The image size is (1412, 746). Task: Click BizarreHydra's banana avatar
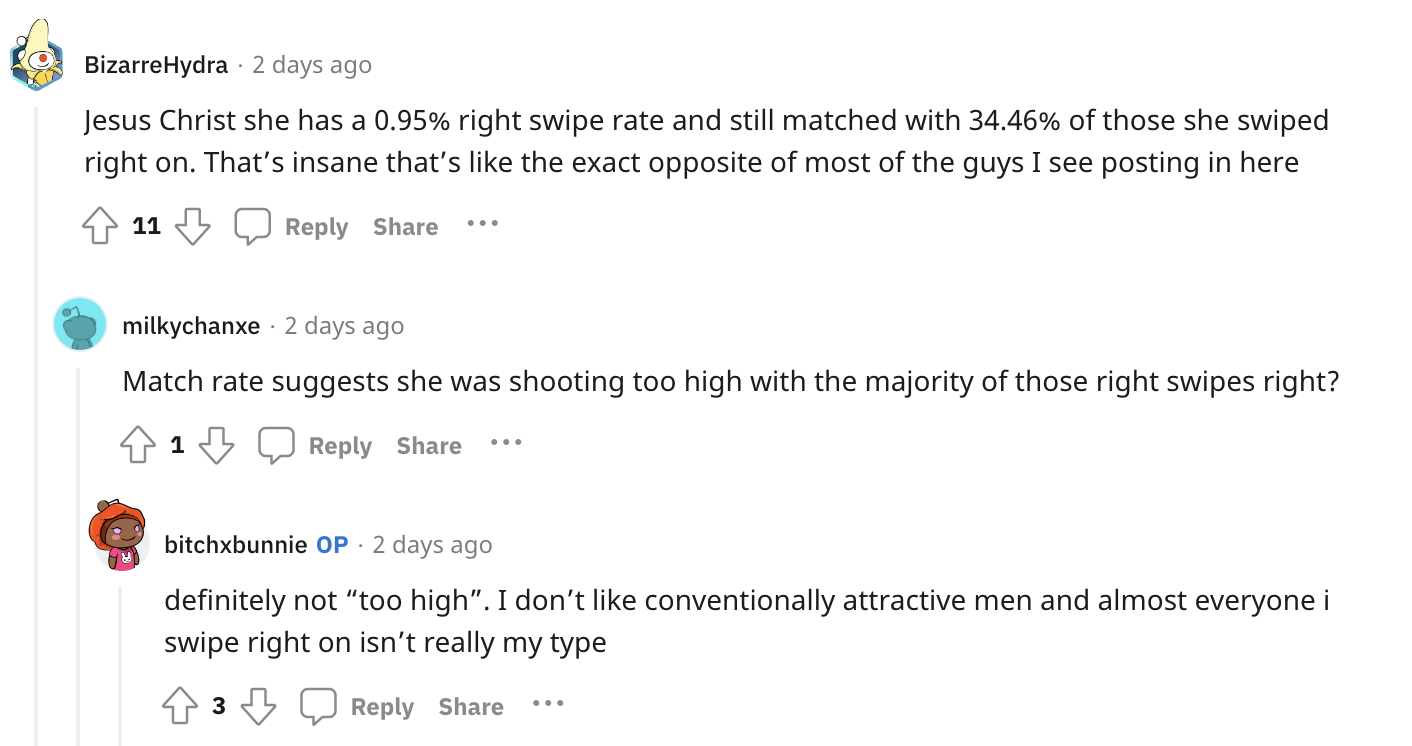37,55
